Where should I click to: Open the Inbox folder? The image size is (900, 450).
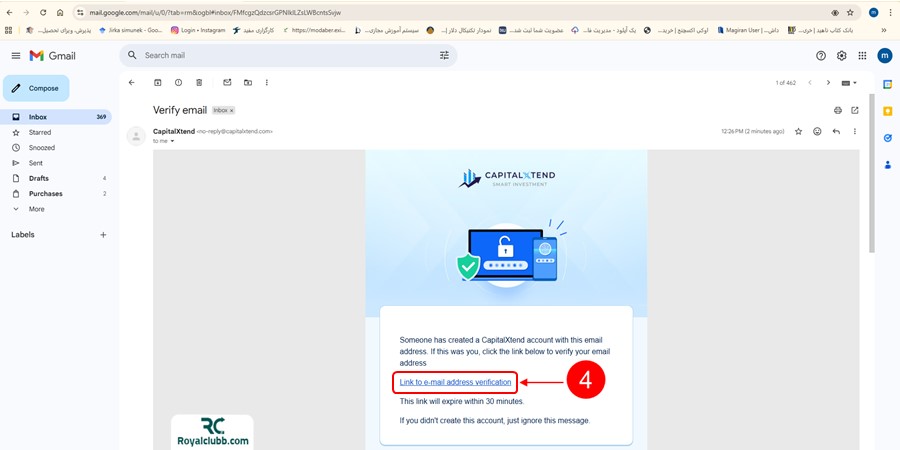56,117
